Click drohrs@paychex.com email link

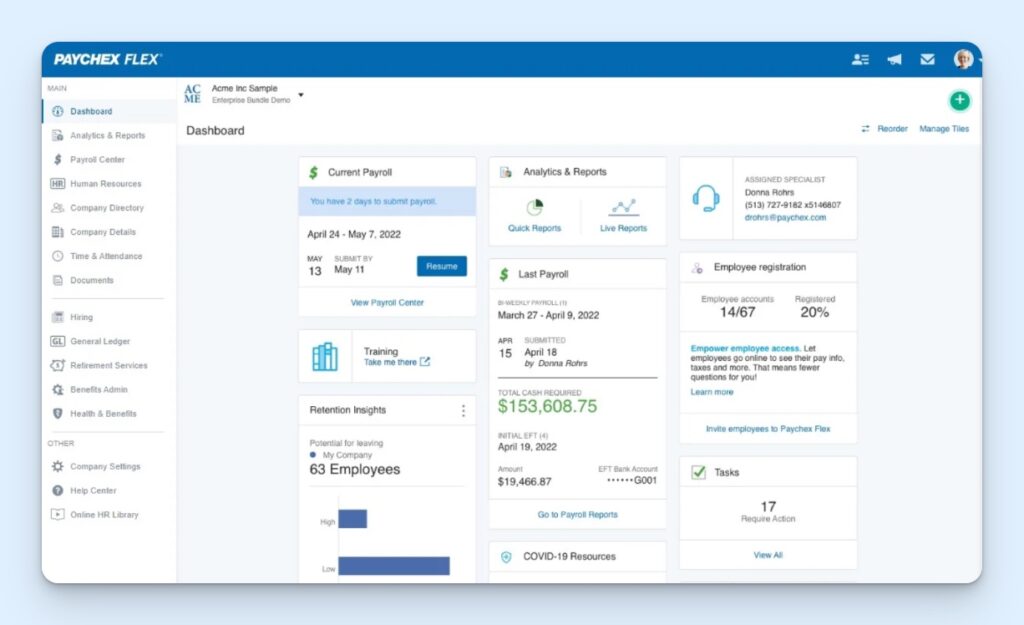coord(785,217)
